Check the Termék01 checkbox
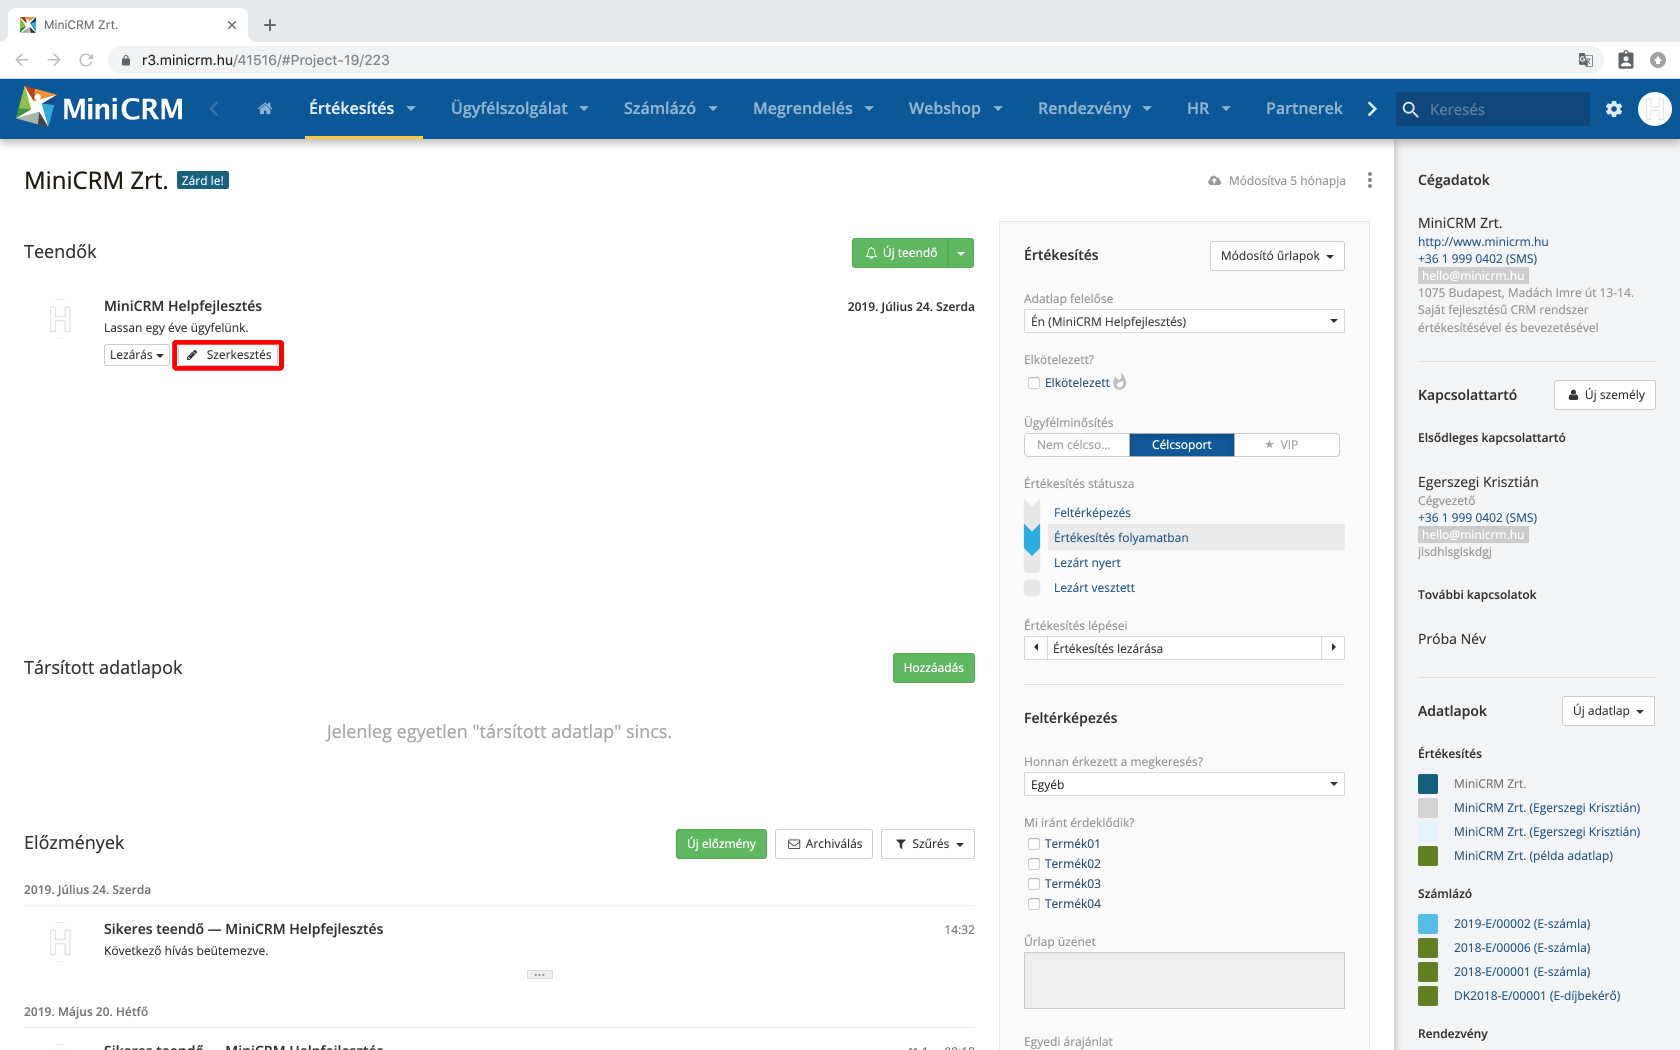Viewport: 1680px width, 1050px height. point(1034,844)
